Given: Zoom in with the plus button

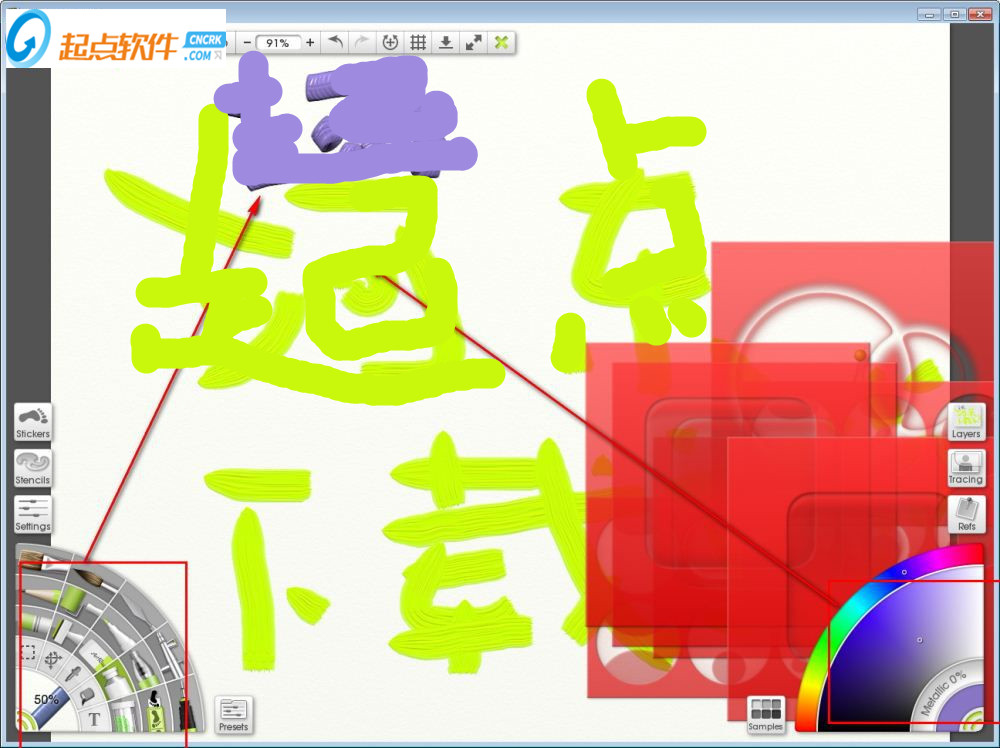Looking at the screenshot, I should click(310, 43).
